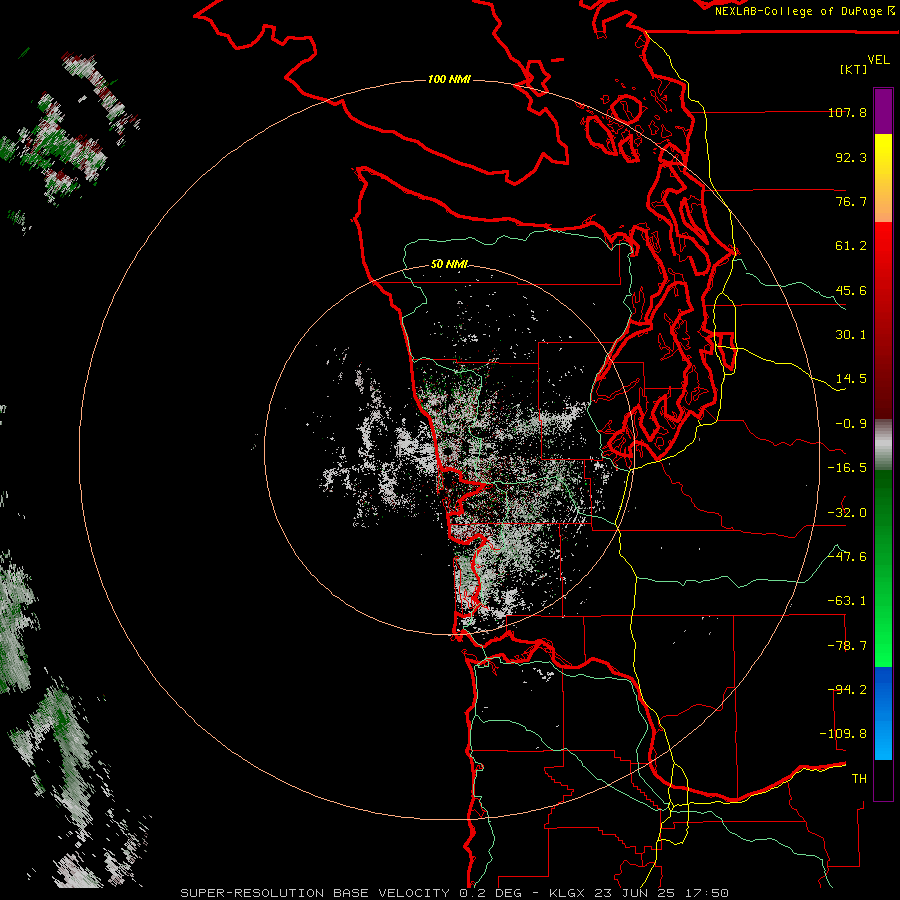Click the 14.5 velocity scale value
Viewport: 900px width, 900px height.
coord(851,379)
